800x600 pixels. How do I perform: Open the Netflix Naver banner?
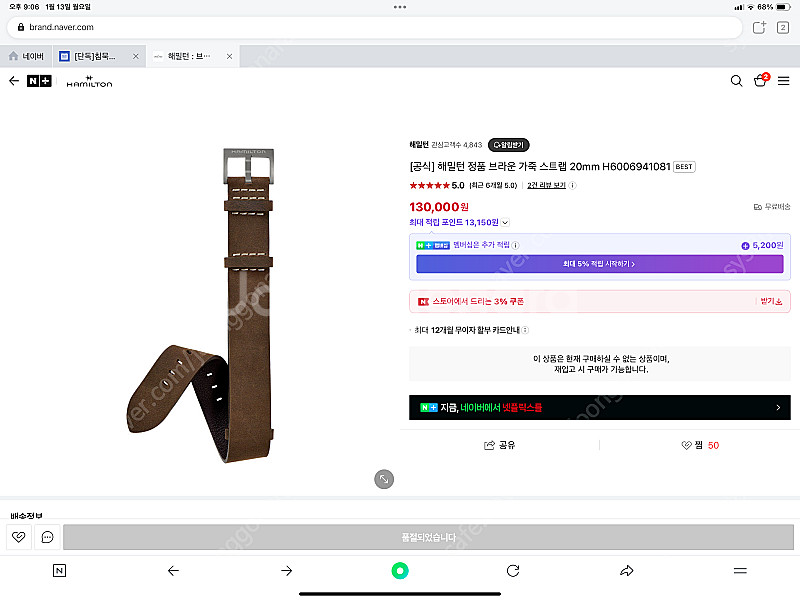tap(599, 407)
